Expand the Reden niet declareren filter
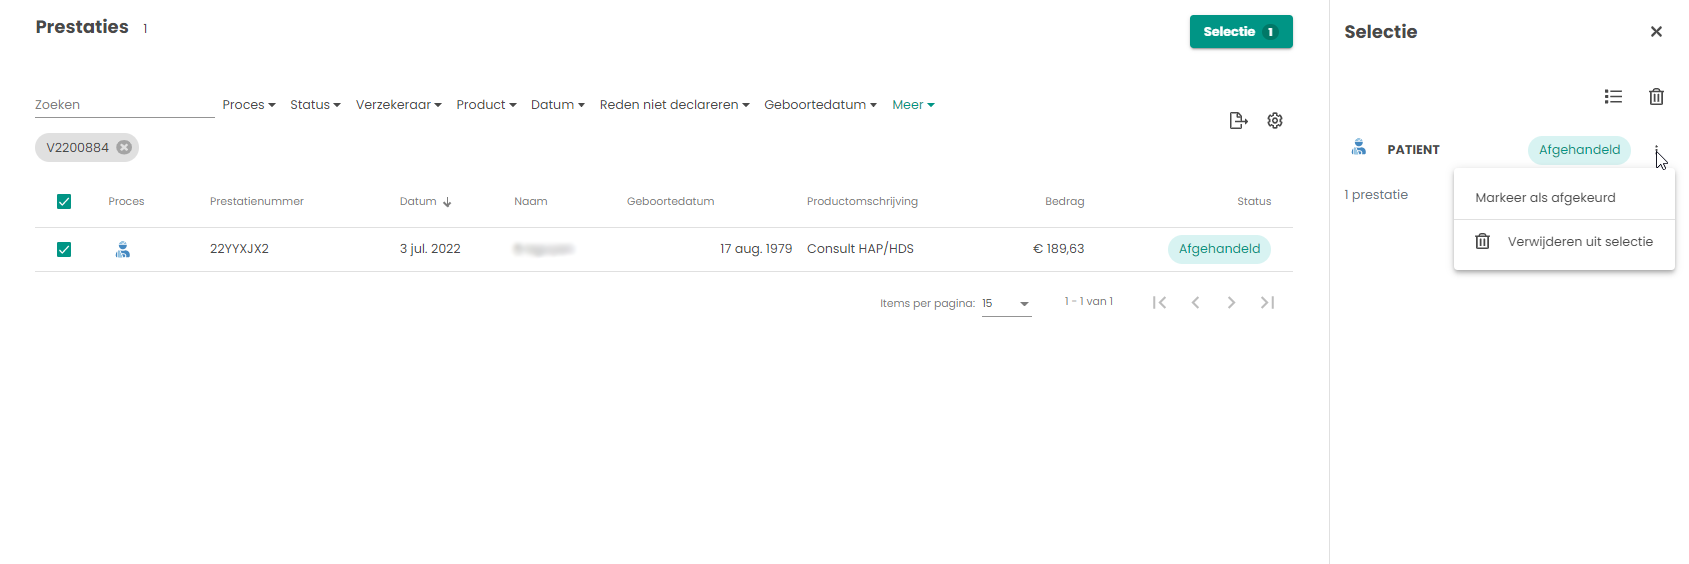Viewport: 1689px width, 564px height. point(674,105)
